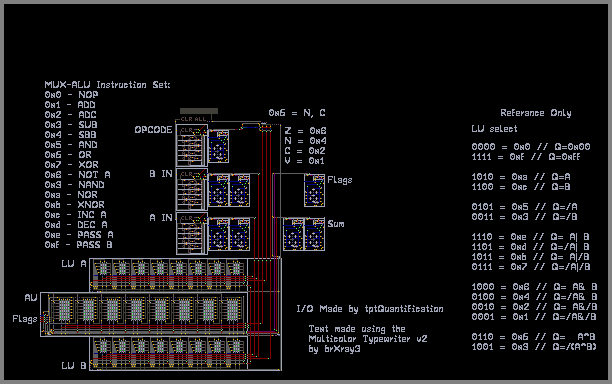Click the 0x7 - XOR instruction entry

pos(71,165)
